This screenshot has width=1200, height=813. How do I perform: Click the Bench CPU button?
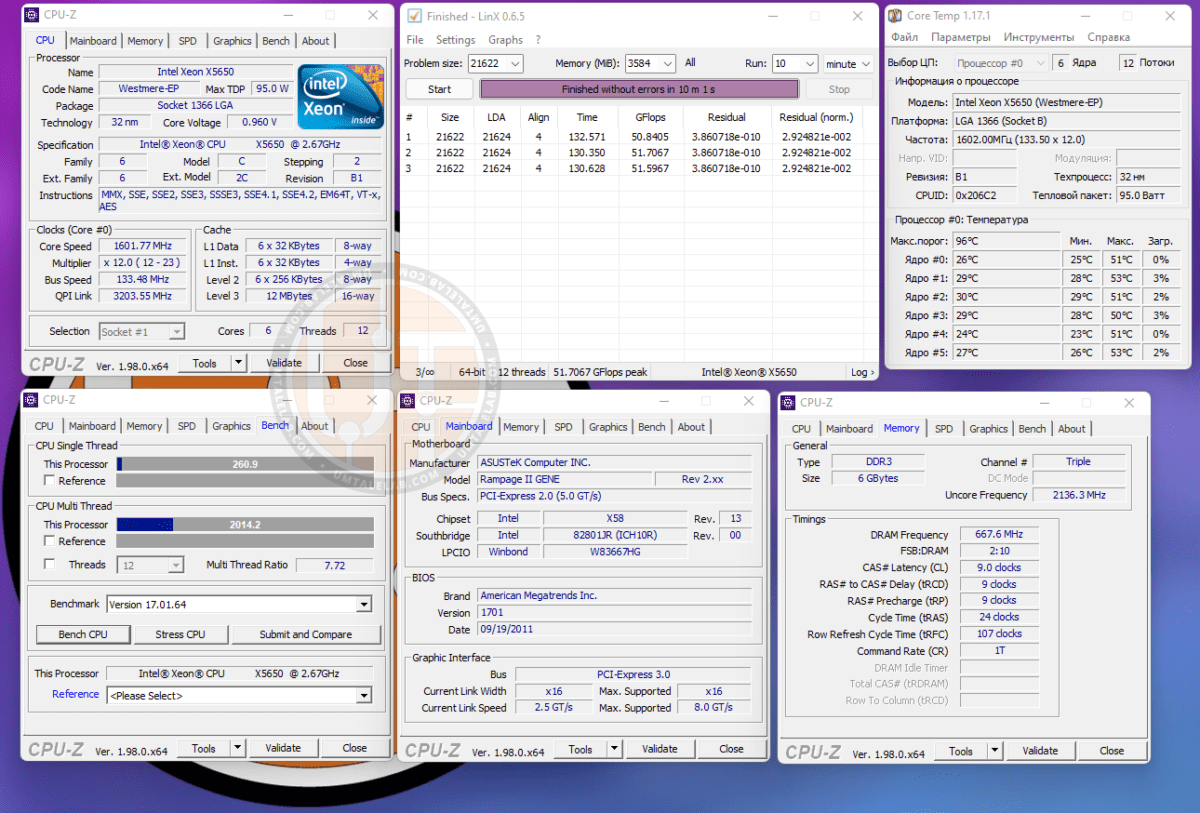83,634
